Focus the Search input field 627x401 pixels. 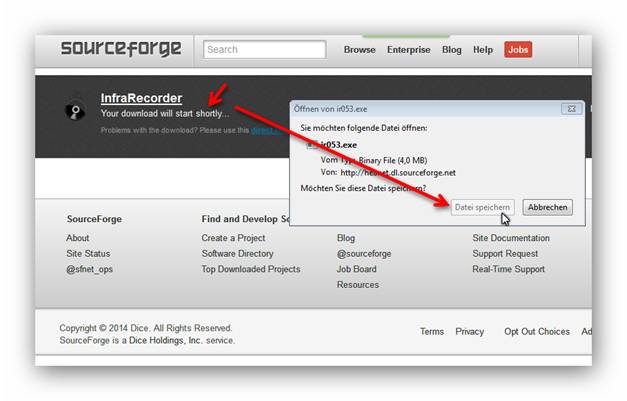tap(264, 50)
